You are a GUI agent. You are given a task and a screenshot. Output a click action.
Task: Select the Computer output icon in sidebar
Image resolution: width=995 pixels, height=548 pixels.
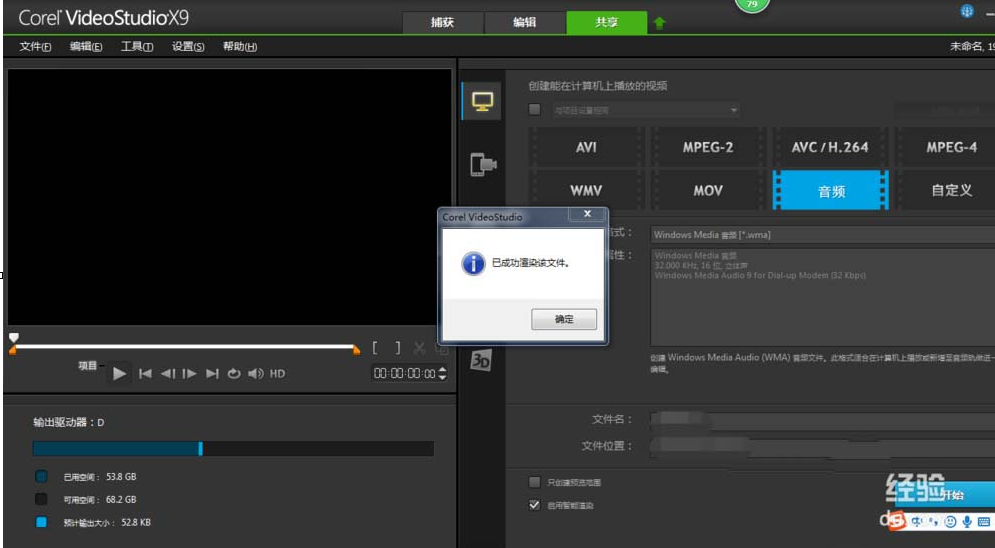(483, 101)
